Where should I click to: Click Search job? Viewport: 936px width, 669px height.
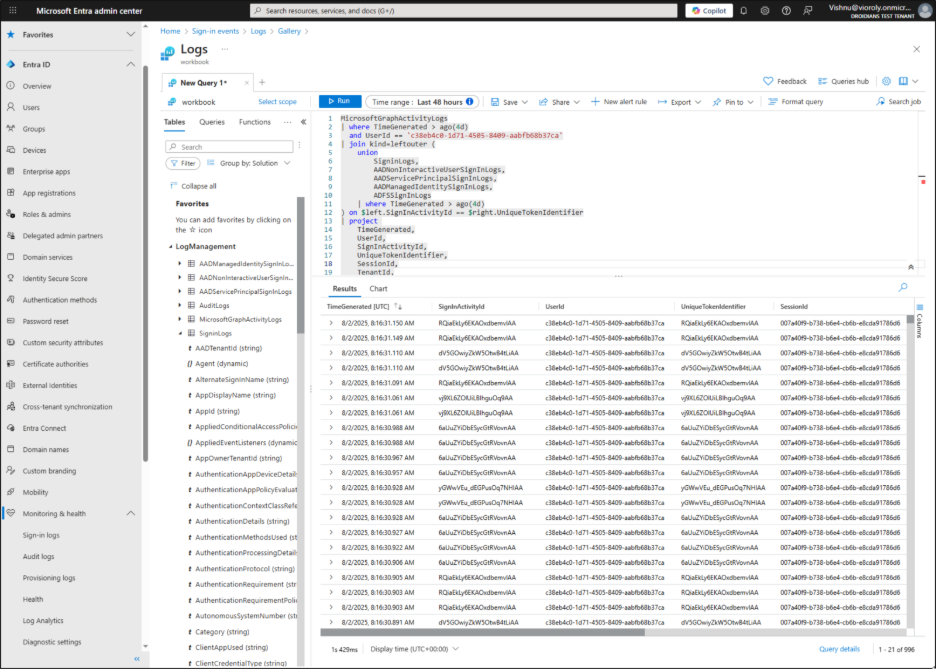coord(898,102)
